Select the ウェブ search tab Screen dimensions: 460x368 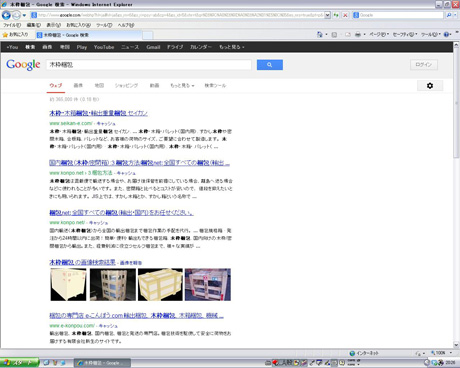[x=56, y=85]
